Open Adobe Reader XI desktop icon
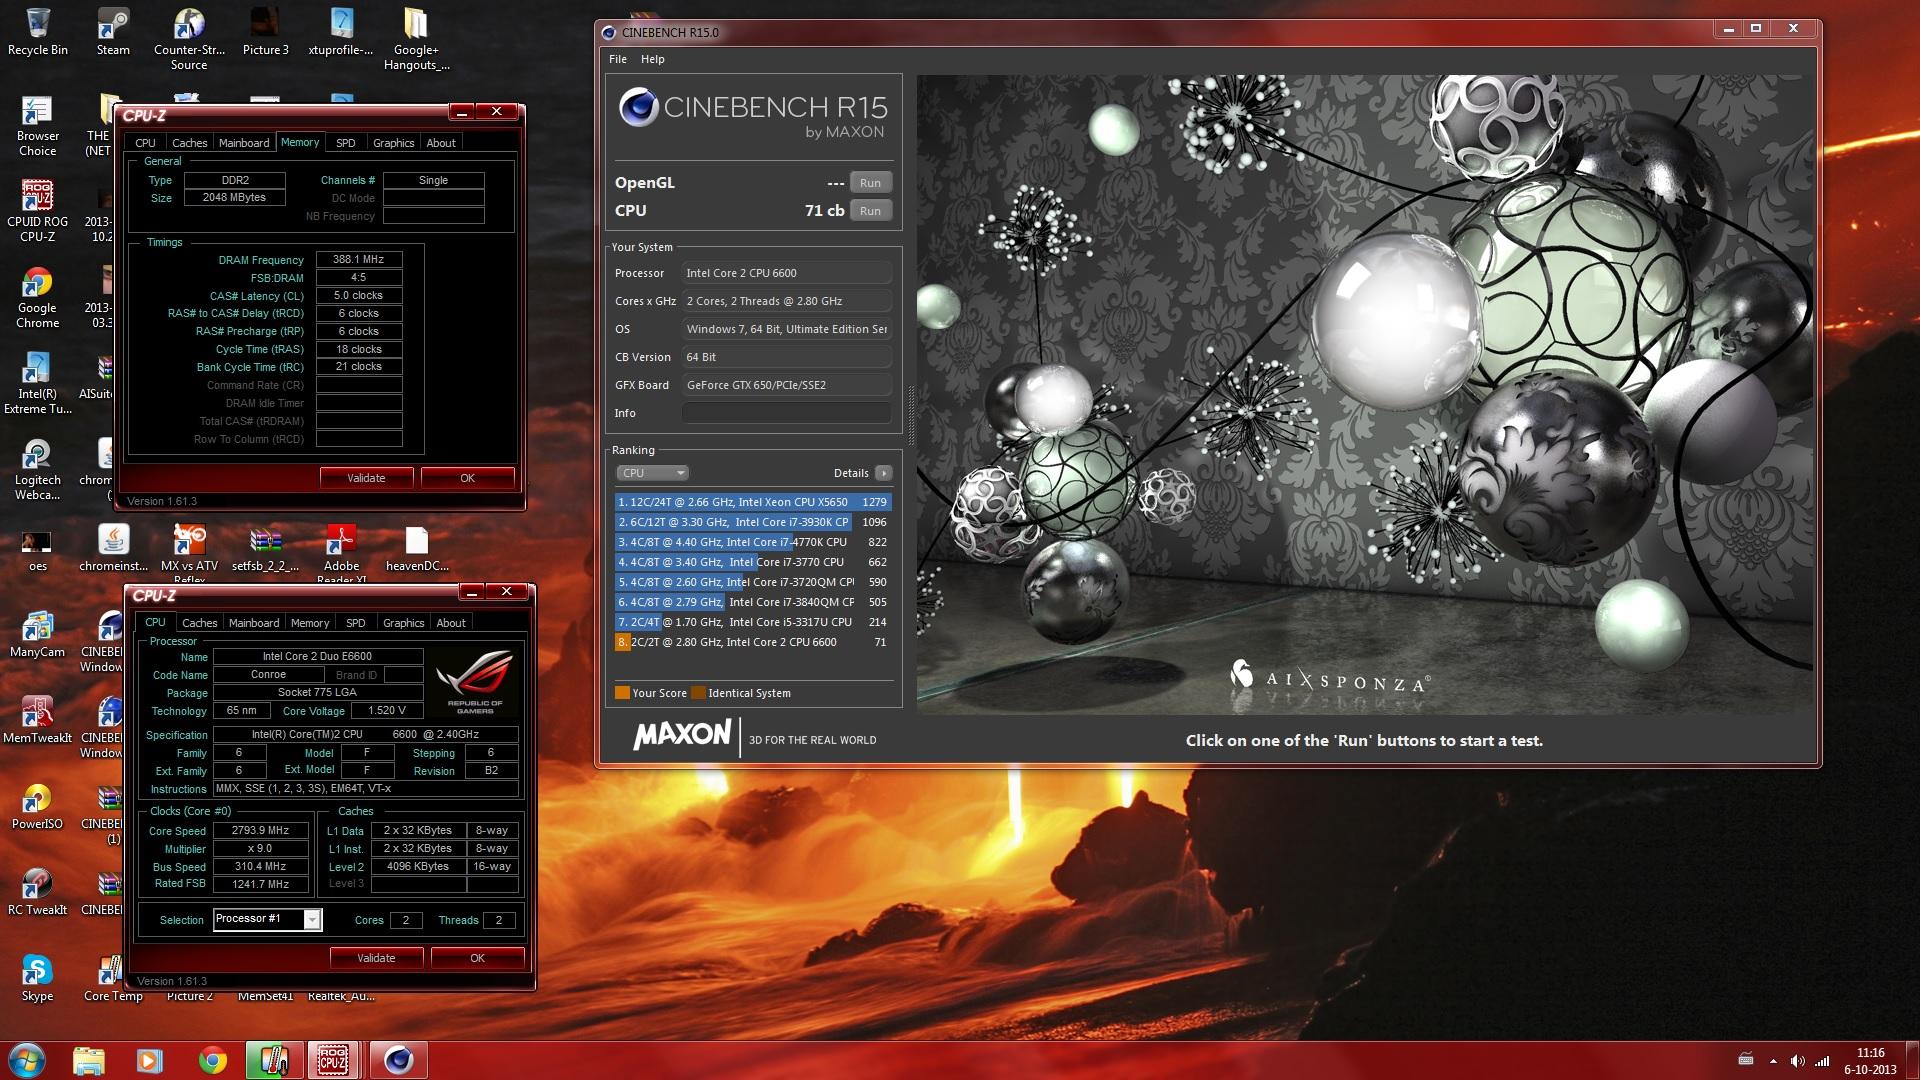 [341, 555]
